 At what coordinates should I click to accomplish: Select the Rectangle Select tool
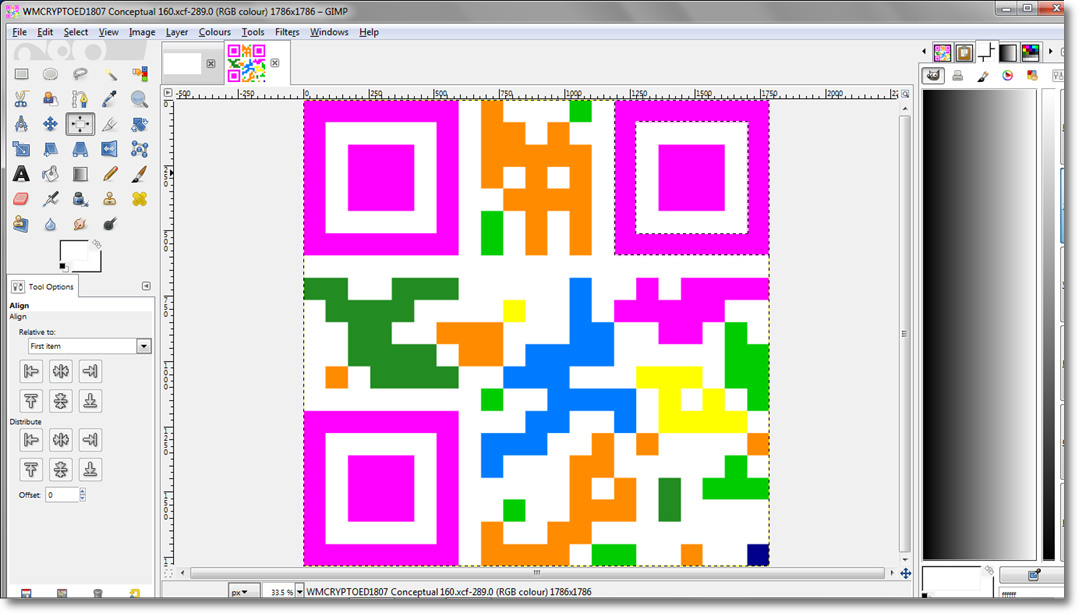21,74
